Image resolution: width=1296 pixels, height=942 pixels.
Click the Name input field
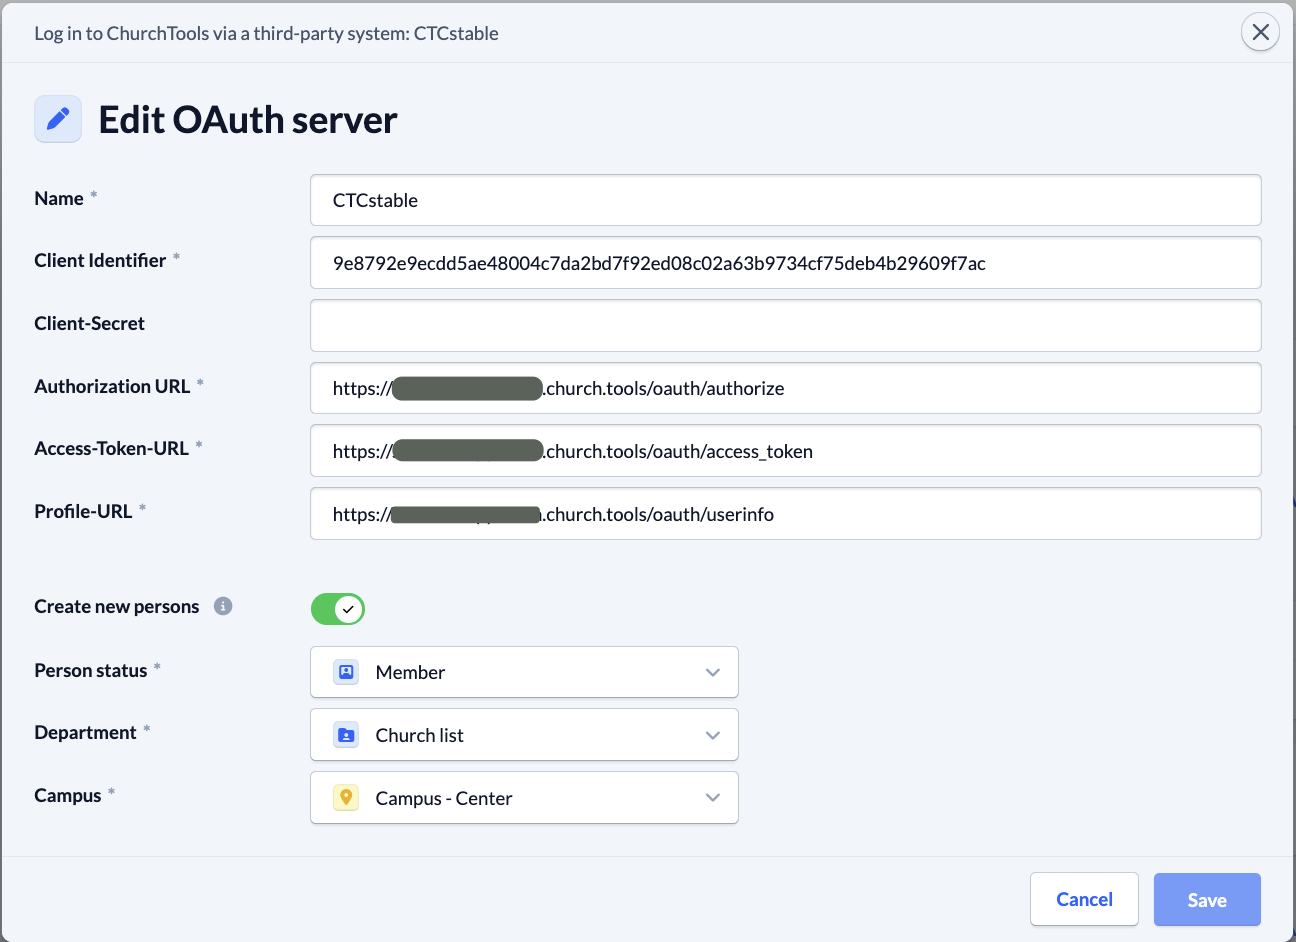pyautogui.click(x=785, y=200)
